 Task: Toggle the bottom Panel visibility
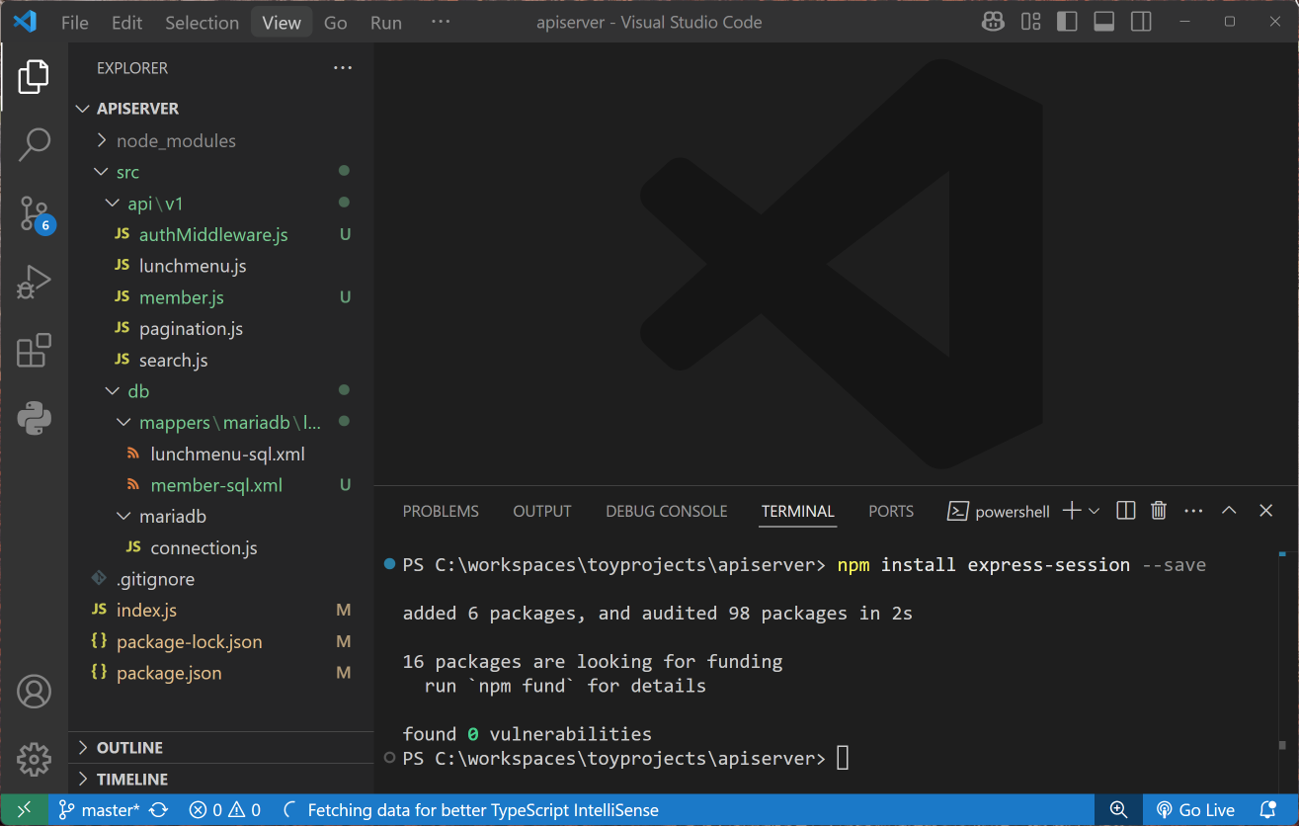pos(1104,22)
